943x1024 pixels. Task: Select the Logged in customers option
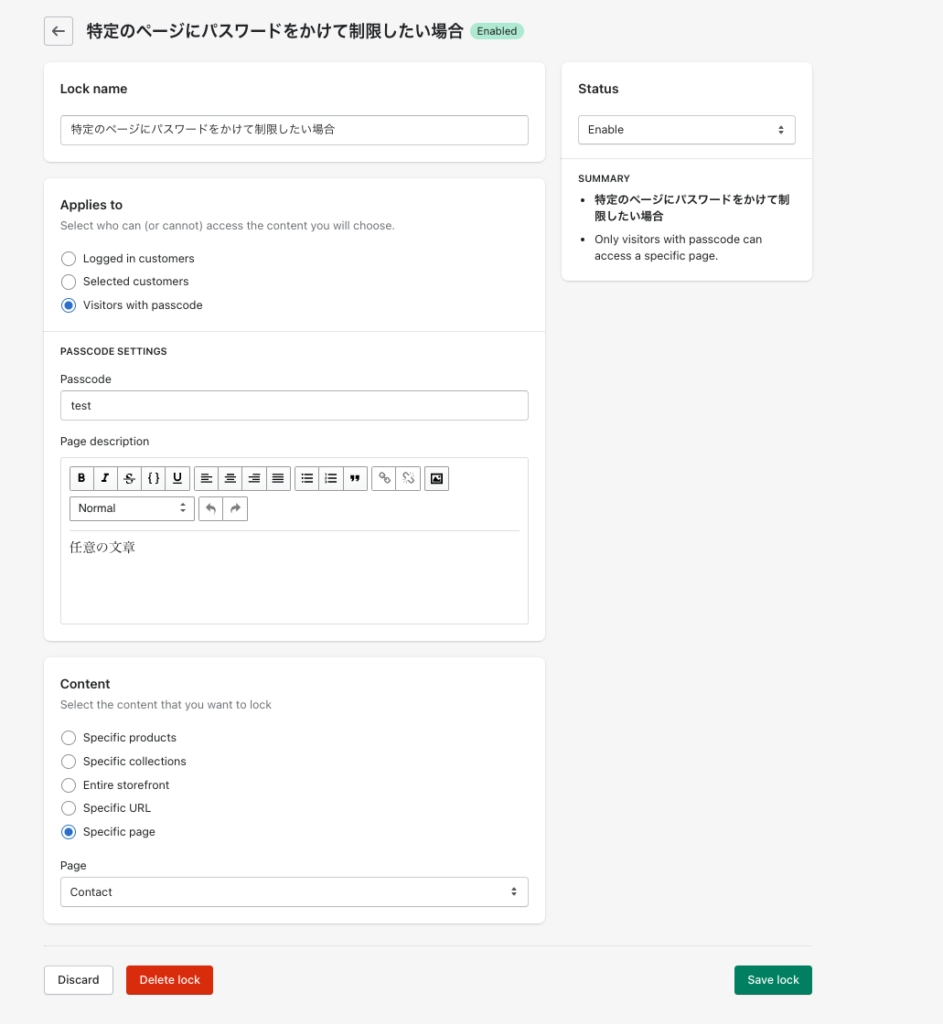(x=69, y=259)
